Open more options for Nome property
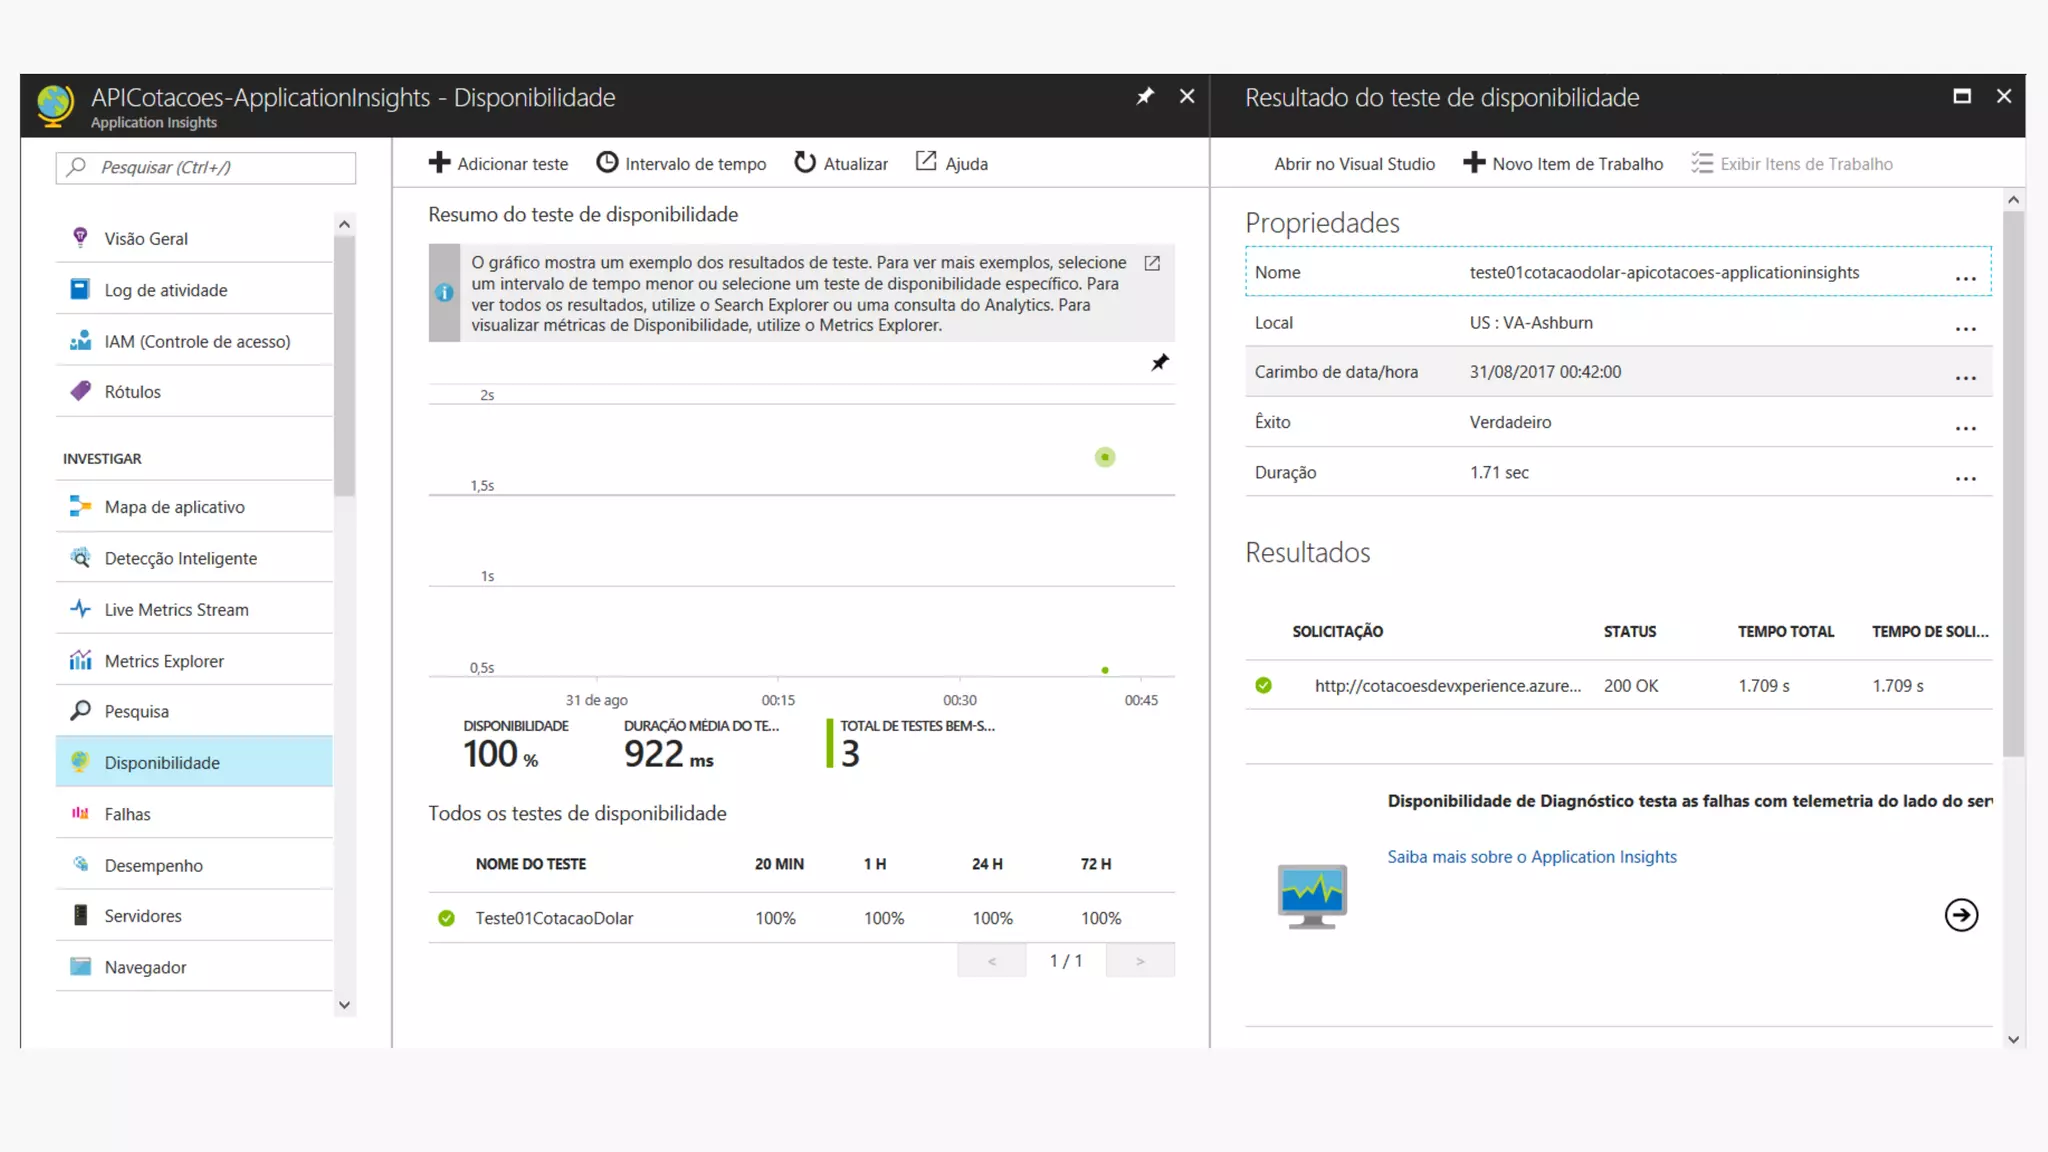This screenshot has width=2048, height=1152. click(1966, 279)
